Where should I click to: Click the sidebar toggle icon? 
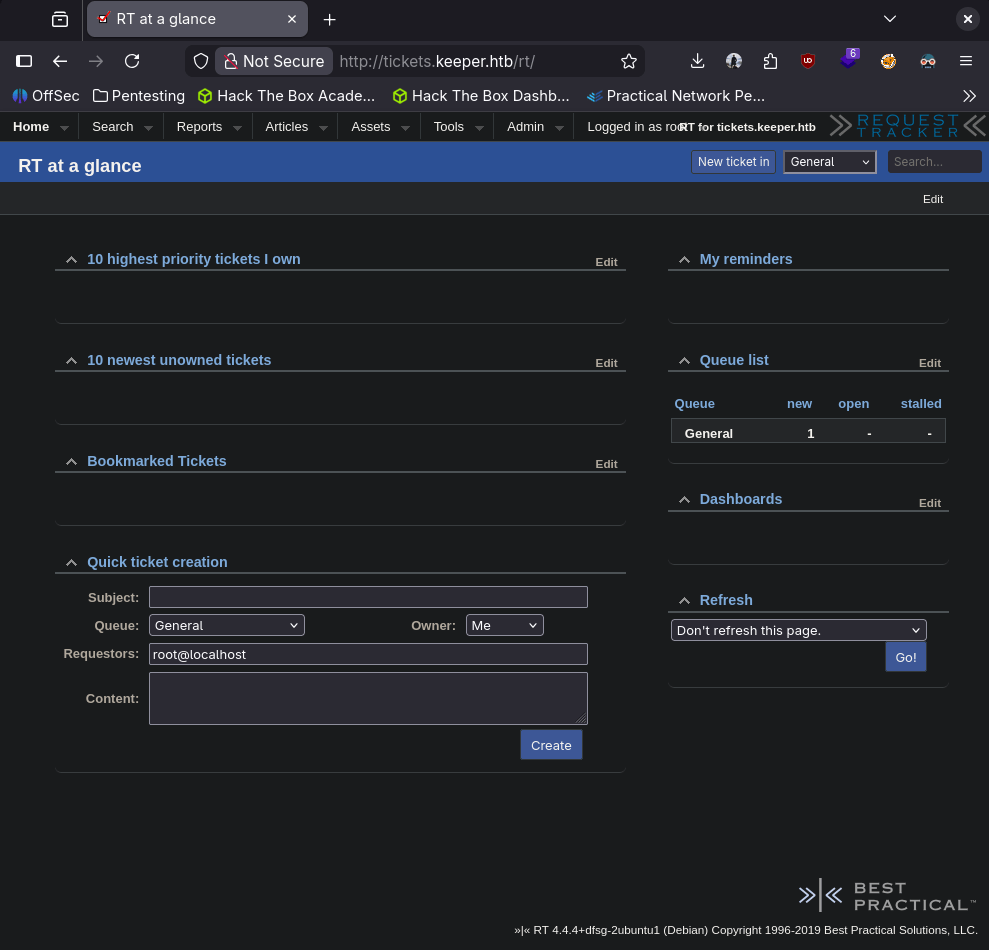[x=24, y=61]
